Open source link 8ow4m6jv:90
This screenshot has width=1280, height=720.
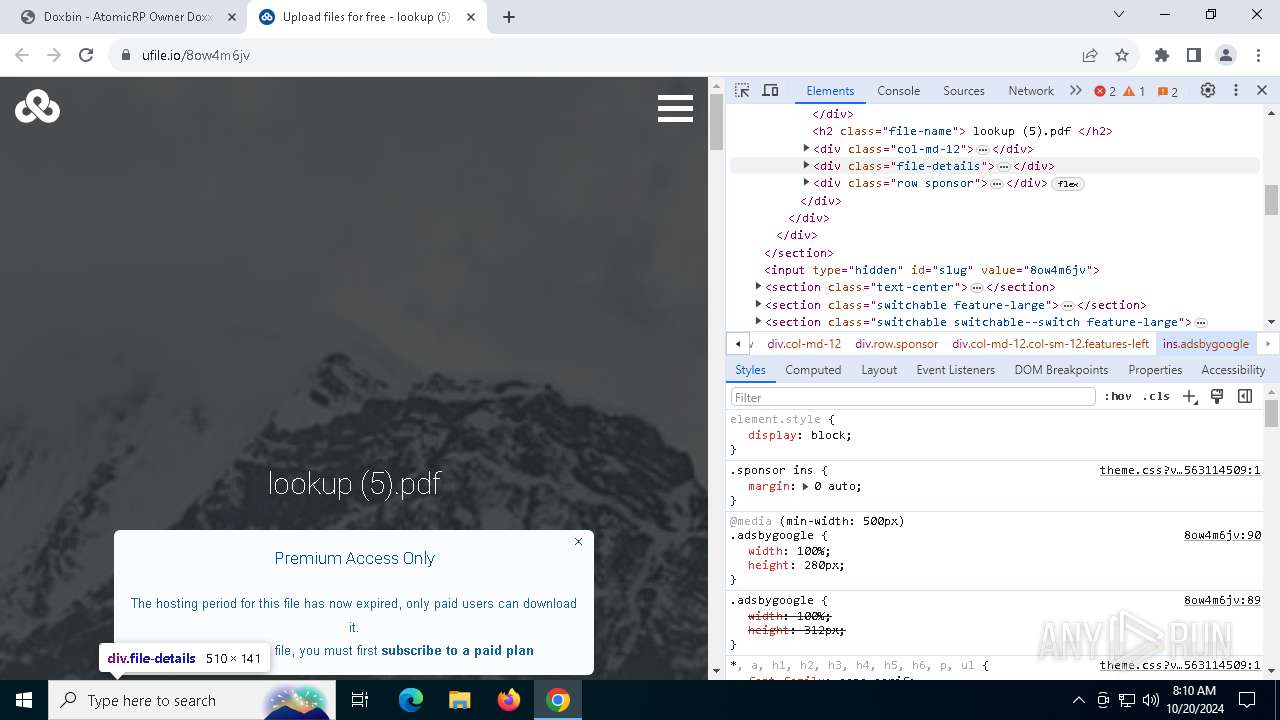pos(1222,536)
